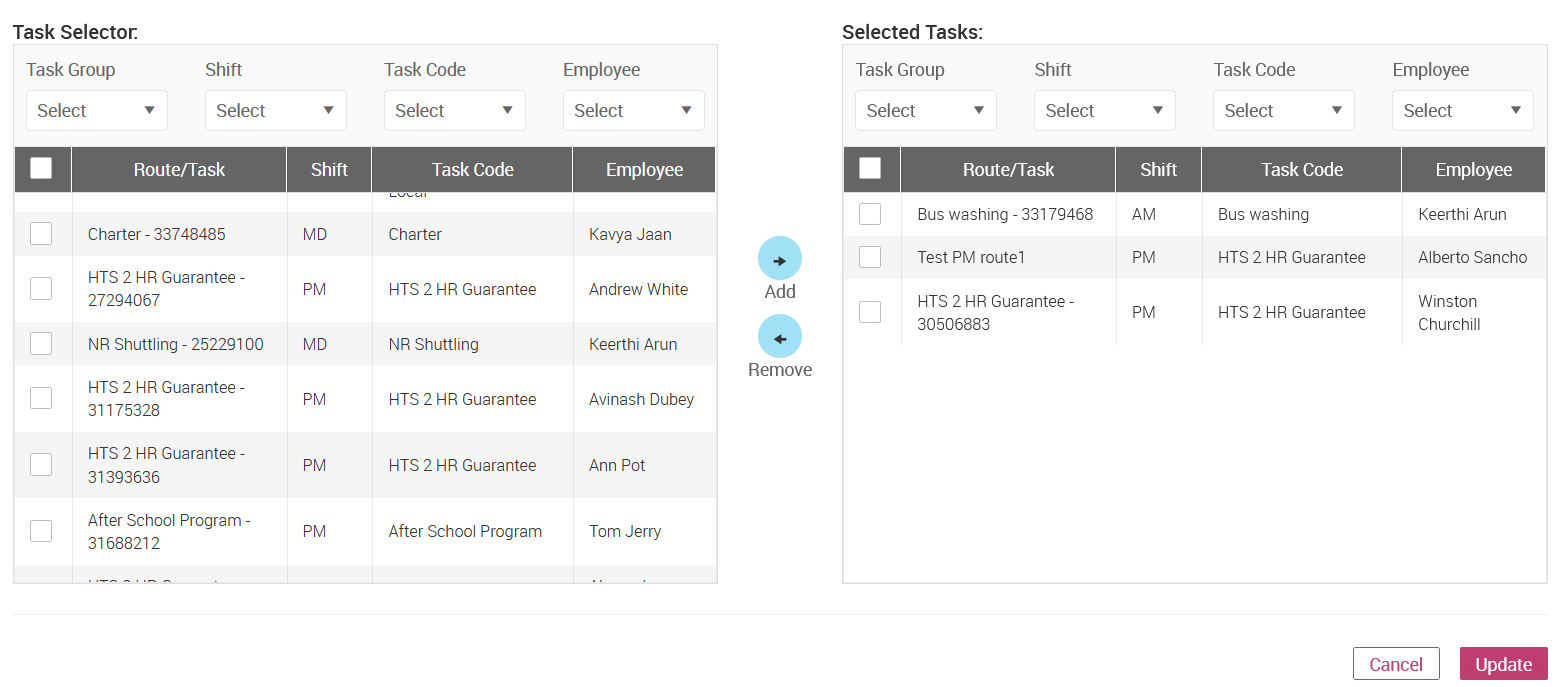Check the NR Shuttling - 25229100 row
Screen dimensions: 1554x687
(41, 344)
